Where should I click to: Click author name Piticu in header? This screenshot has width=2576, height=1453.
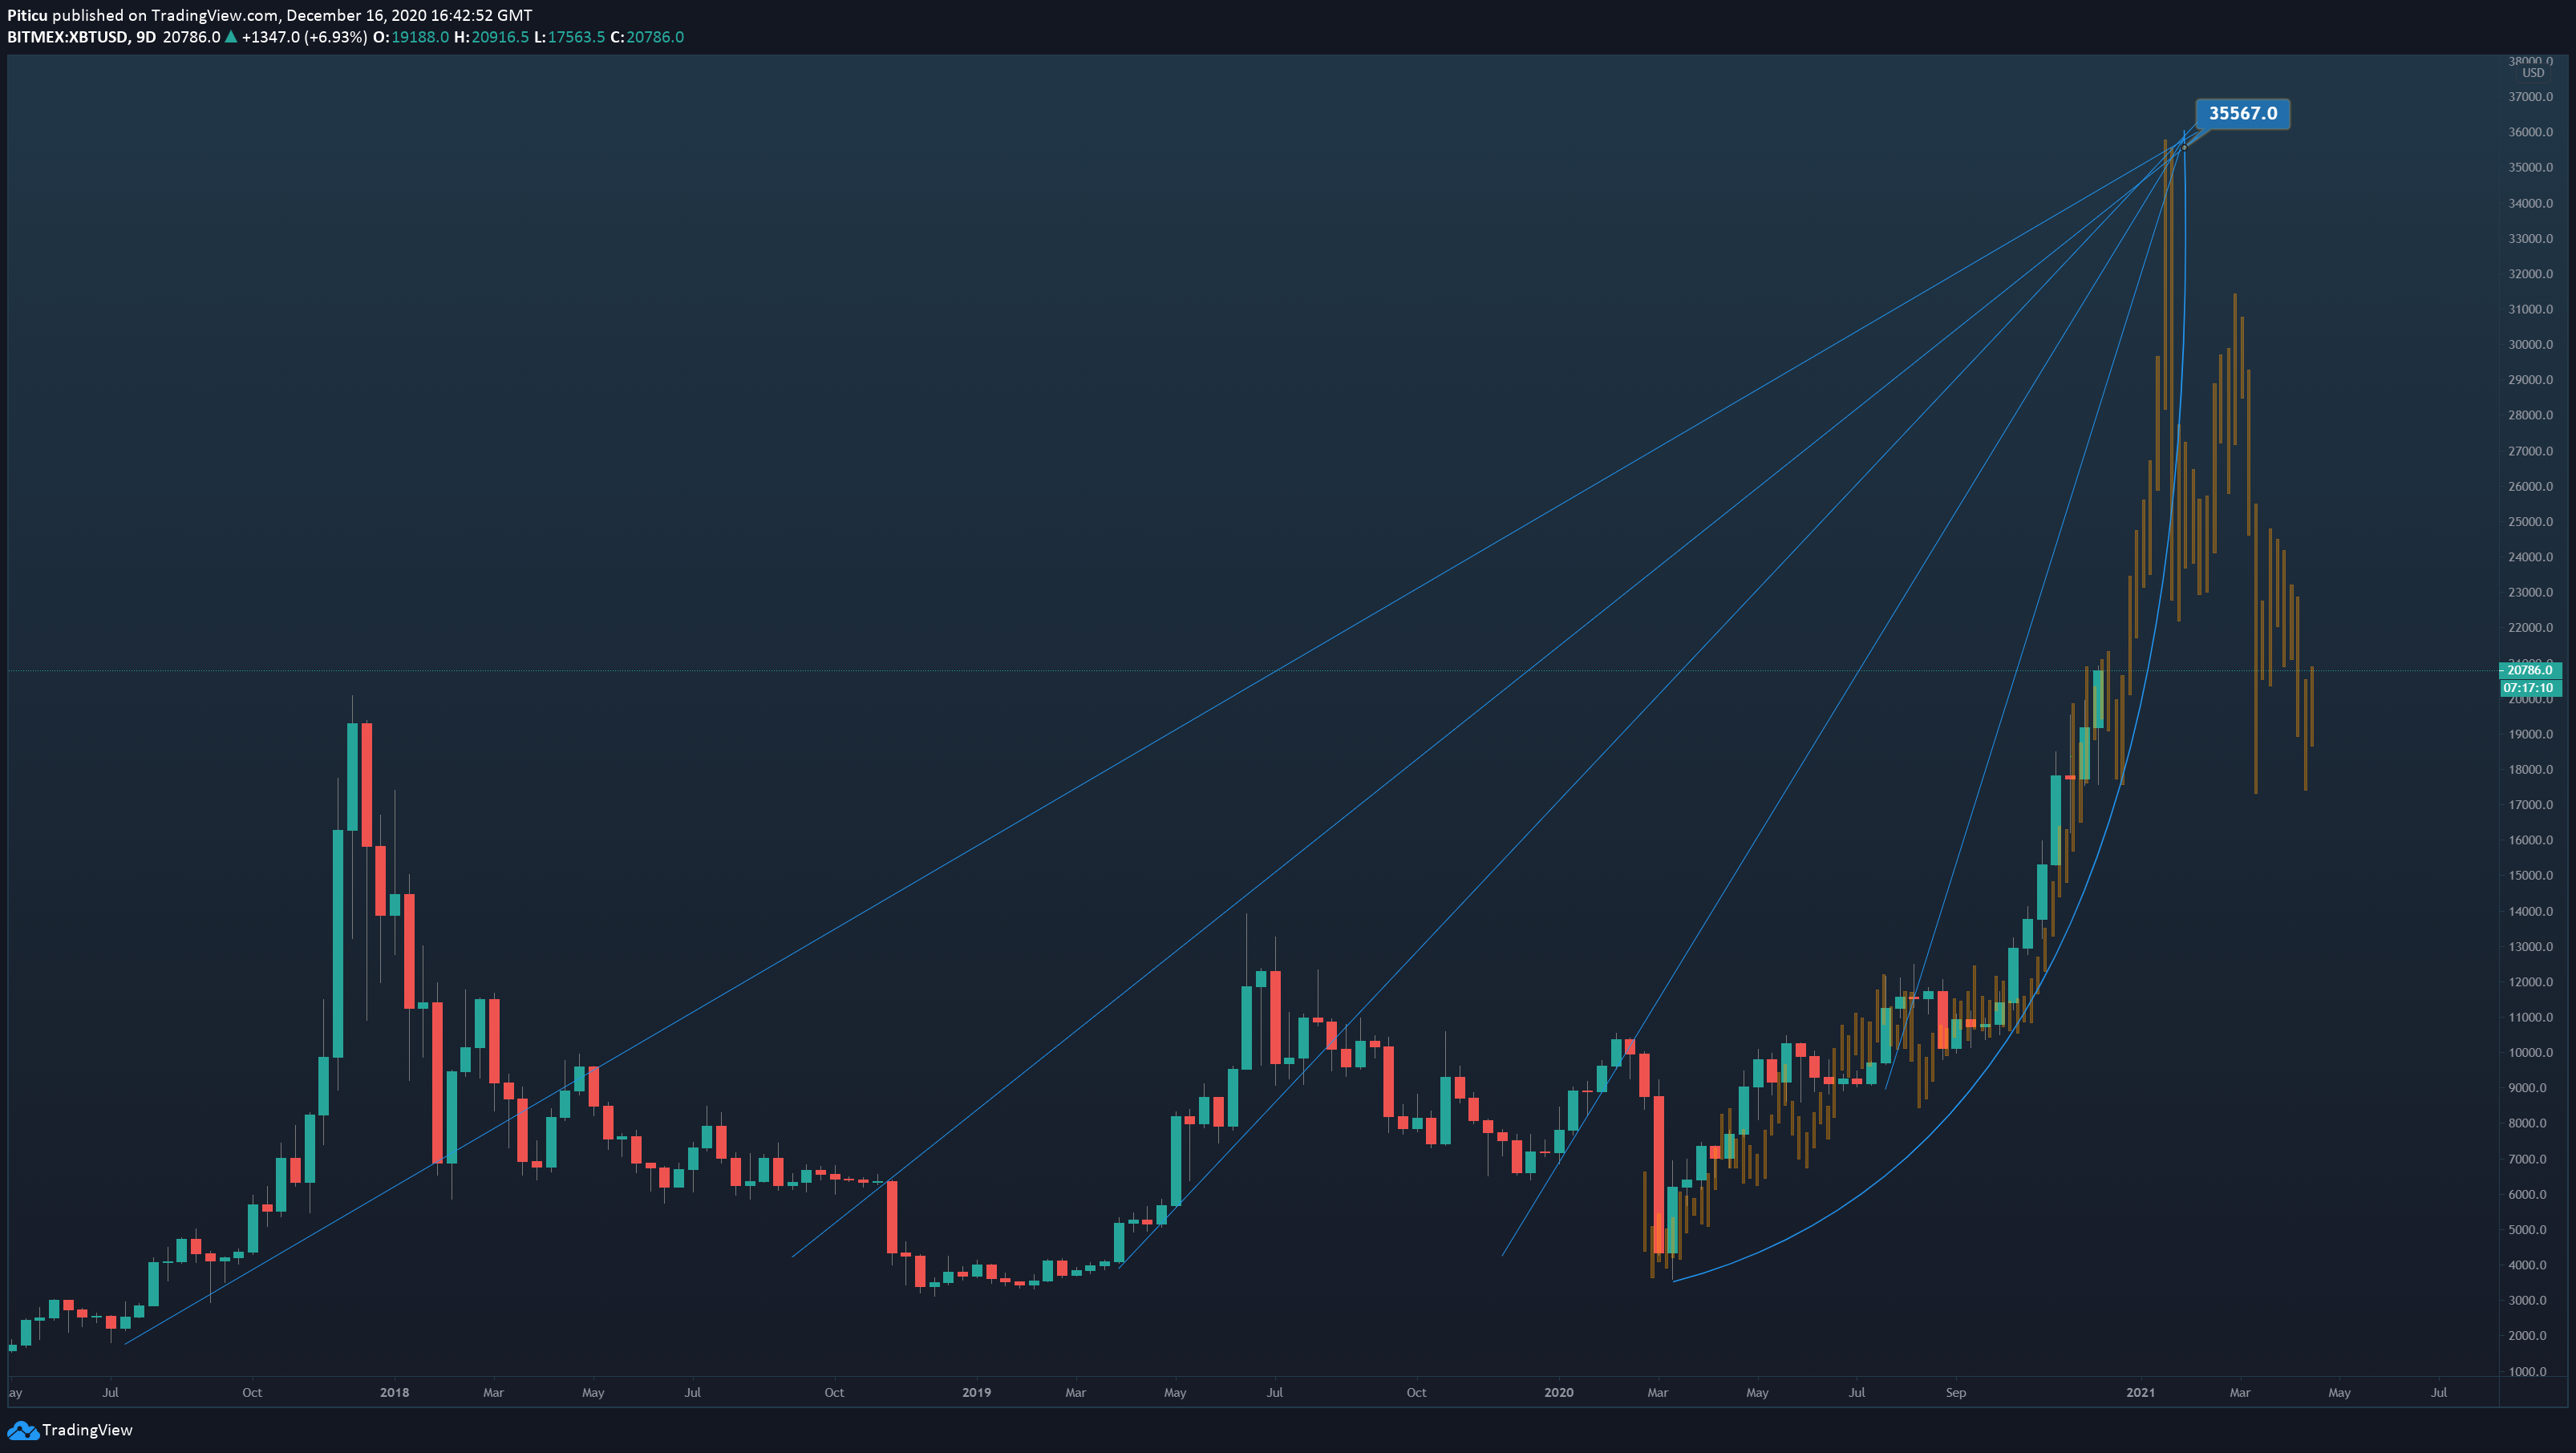(x=27, y=15)
